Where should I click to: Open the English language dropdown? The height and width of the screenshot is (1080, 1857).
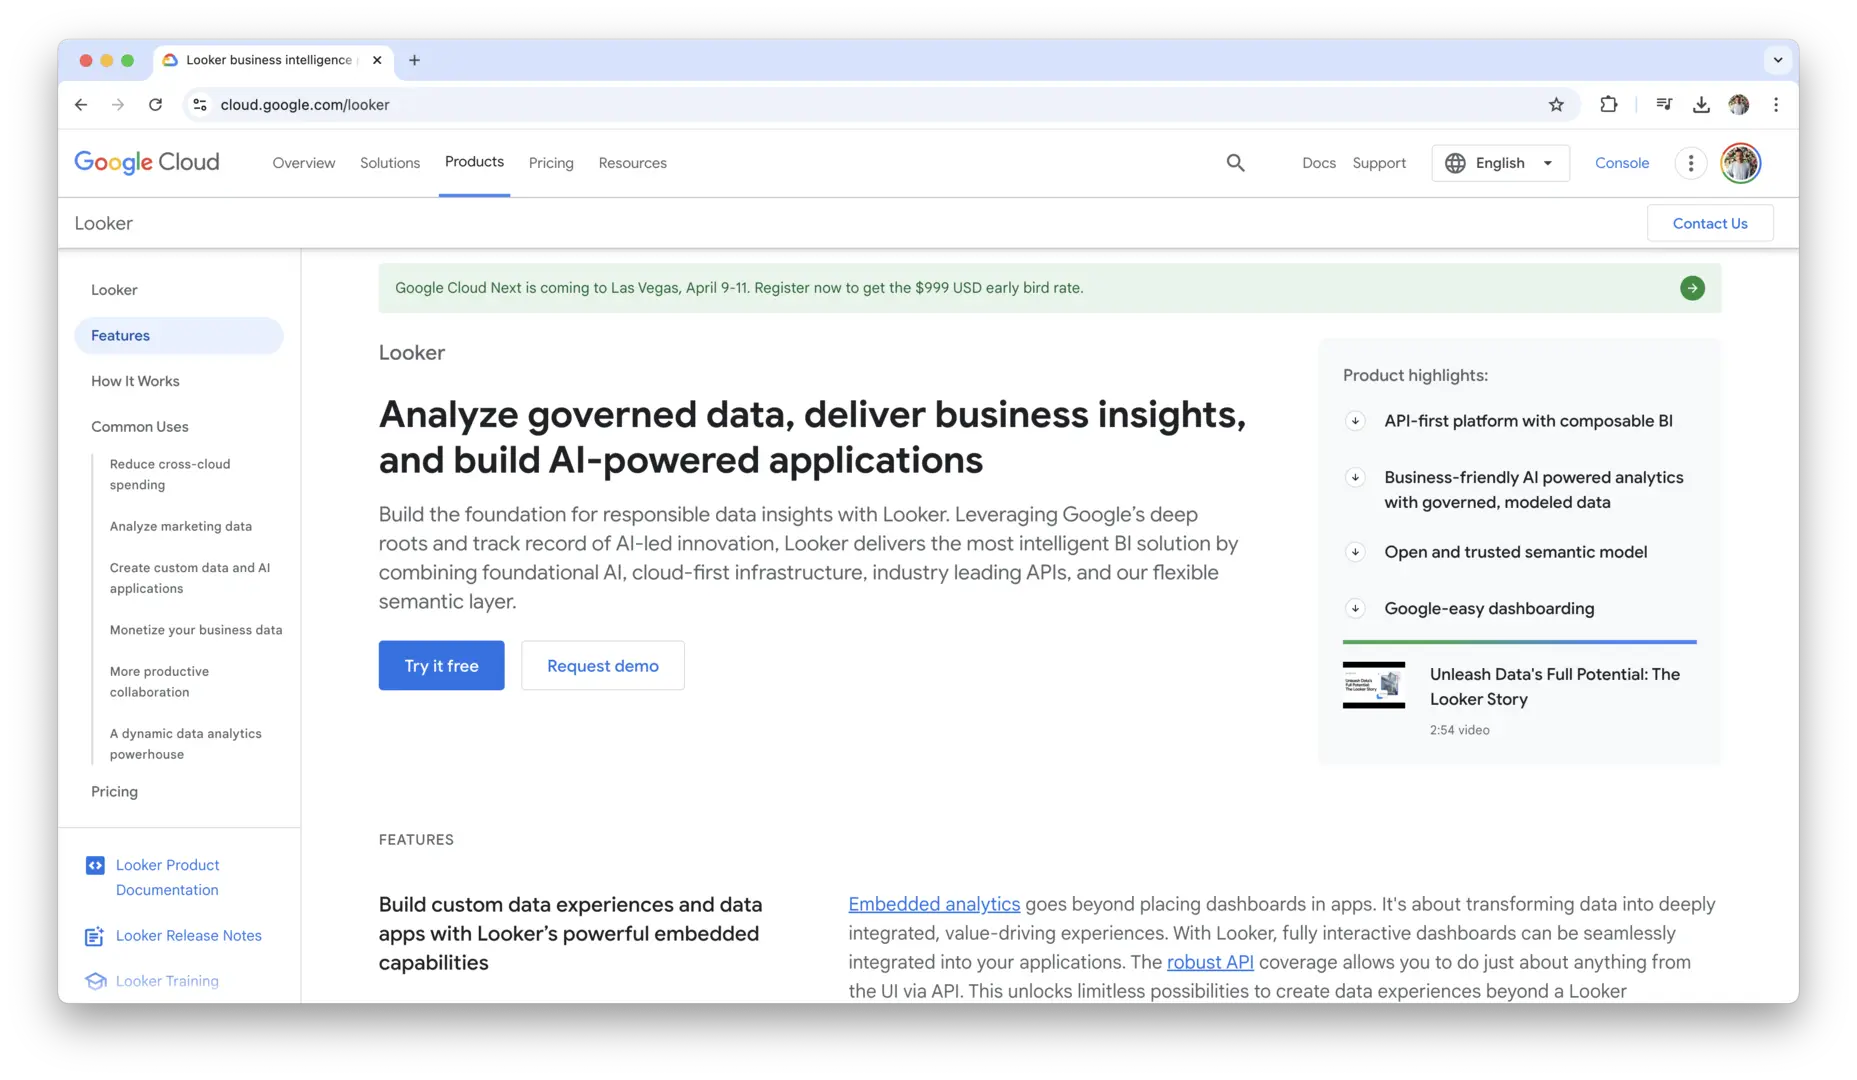[x=1500, y=163]
